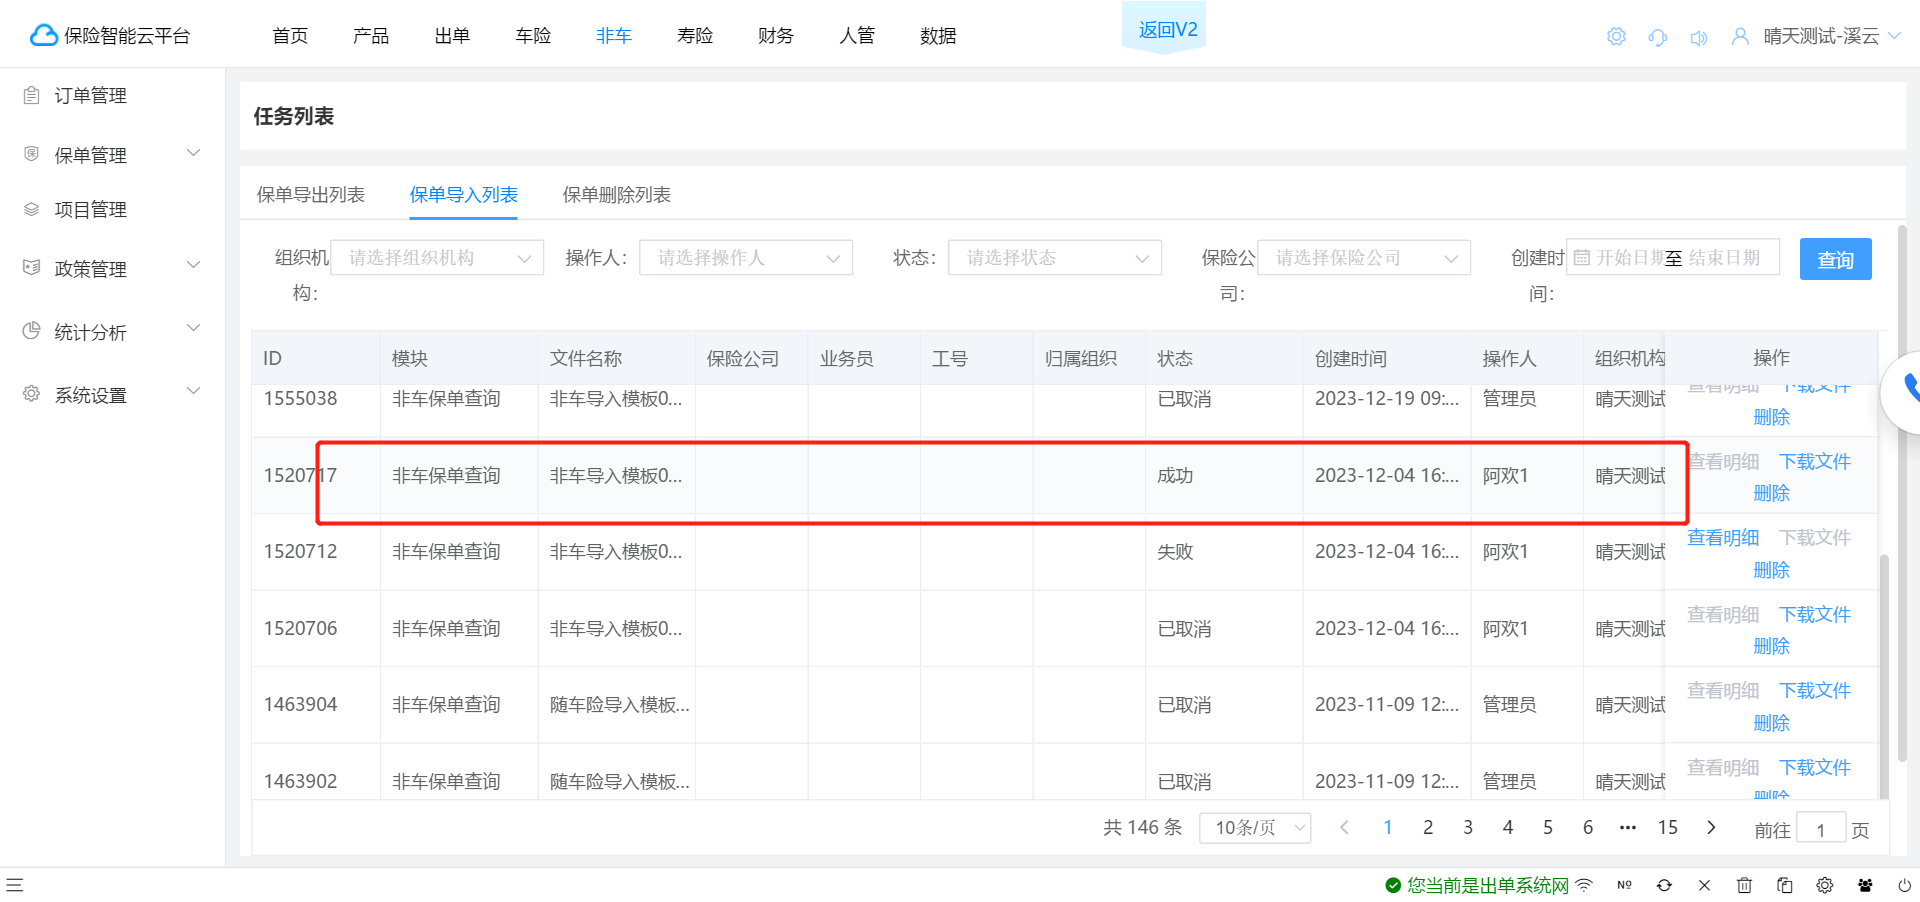Switch to the 保单导出列表 tab
This screenshot has height=902, width=1920.
(311, 195)
